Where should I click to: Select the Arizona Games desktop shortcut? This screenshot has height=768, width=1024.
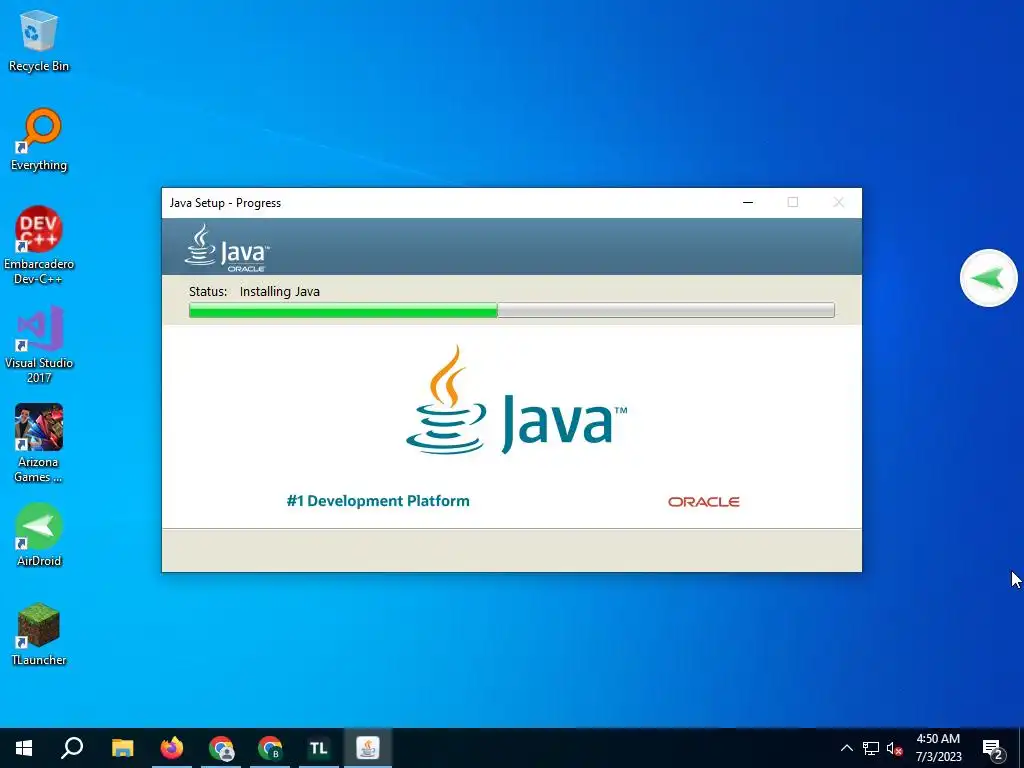tap(39, 443)
